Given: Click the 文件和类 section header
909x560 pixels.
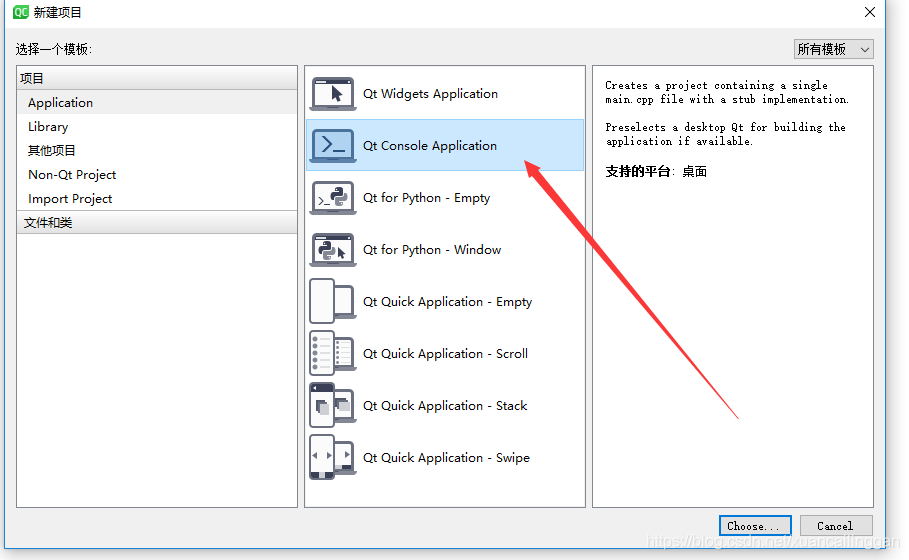Looking at the screenshot, I should 157,223.
